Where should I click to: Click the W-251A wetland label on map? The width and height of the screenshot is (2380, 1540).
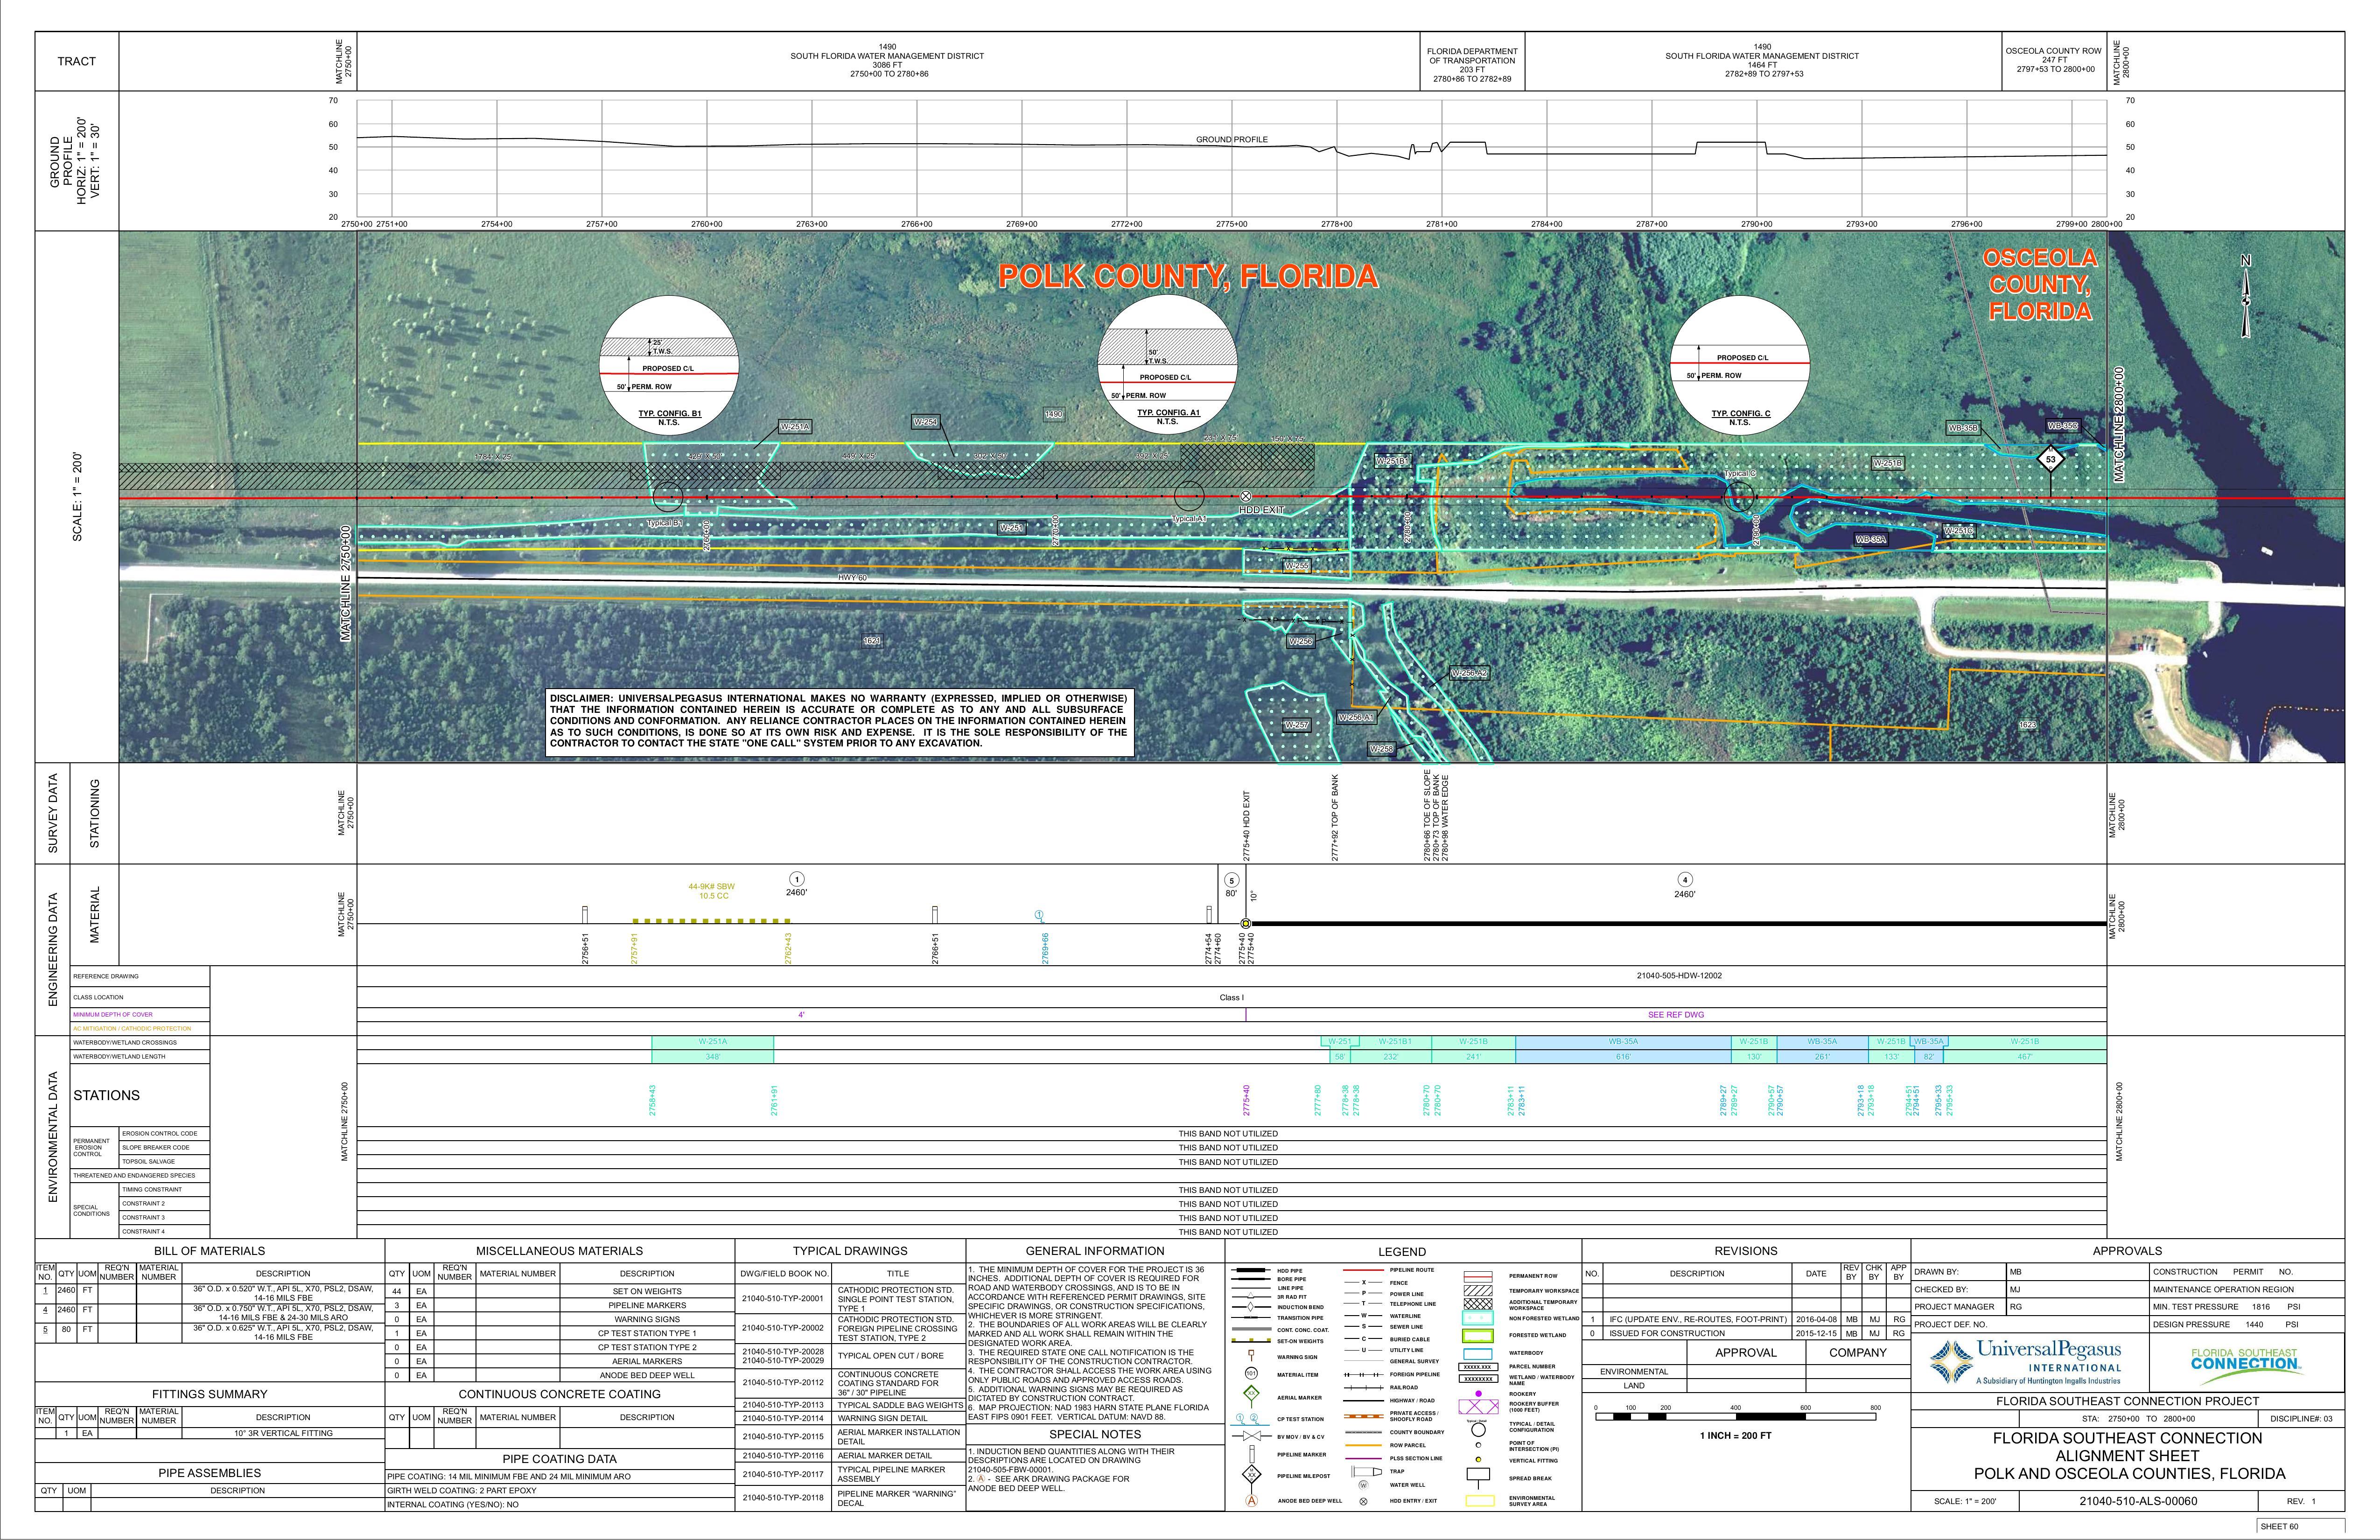pyautogui.click(x=795, y=427)
